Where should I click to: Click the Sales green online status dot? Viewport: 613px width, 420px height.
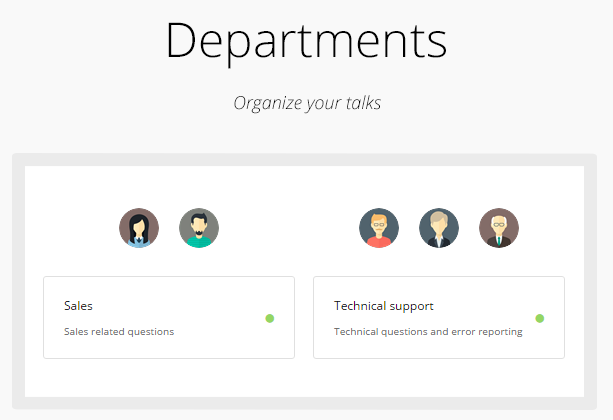pyautogui.click(x=270, y=318)
